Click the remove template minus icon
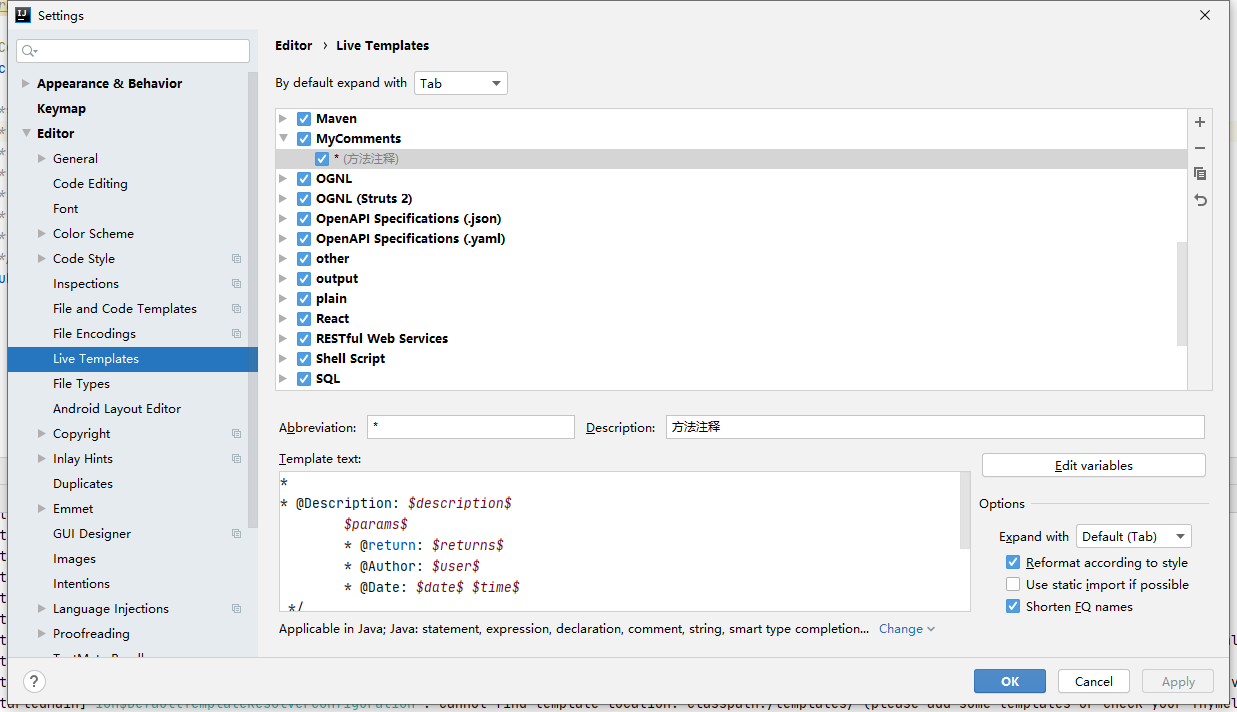The width and height of the screenshot is (1237, 712). coord(1200,148)
